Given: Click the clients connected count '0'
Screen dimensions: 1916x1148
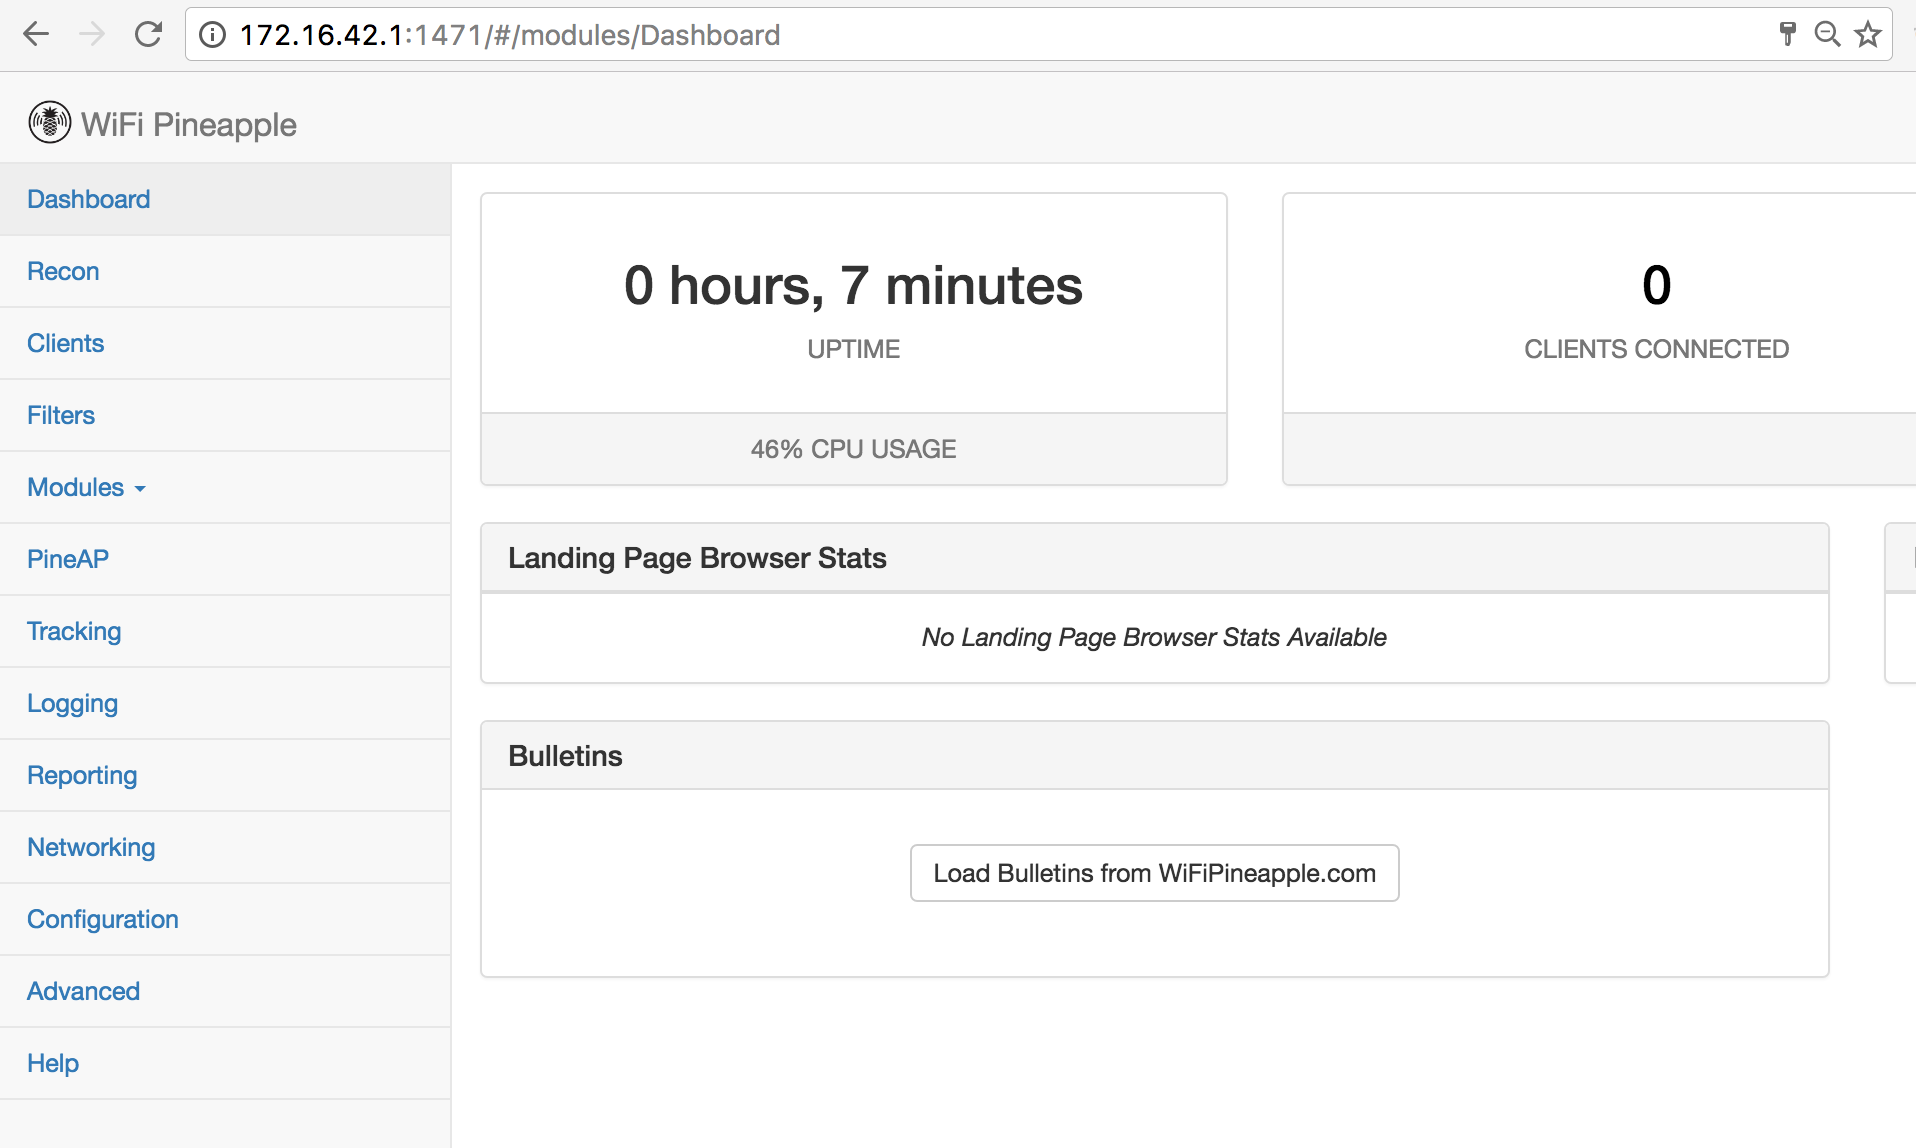Looking at the screenshot, I should [1656, 286].
